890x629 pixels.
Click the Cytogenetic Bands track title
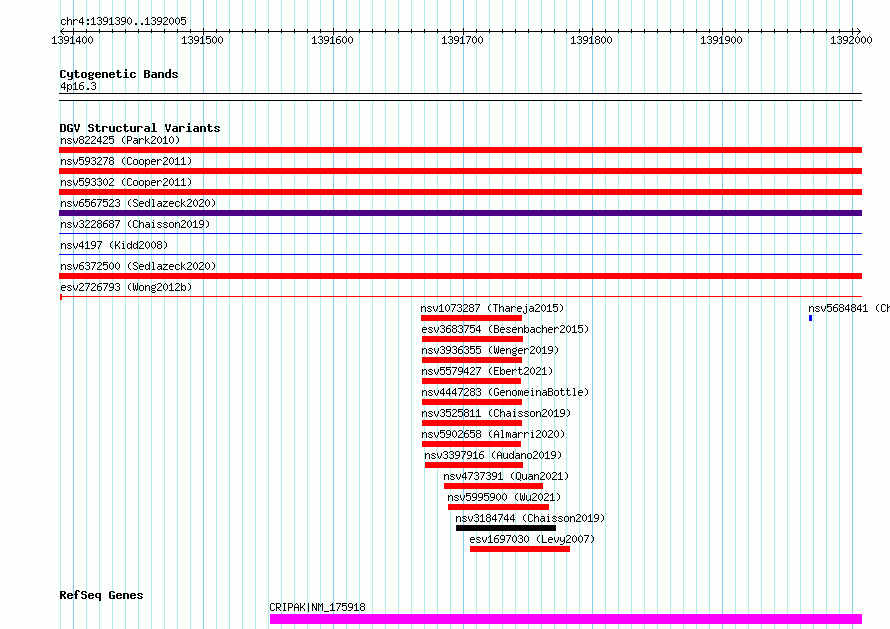click(x=119, y=74)
